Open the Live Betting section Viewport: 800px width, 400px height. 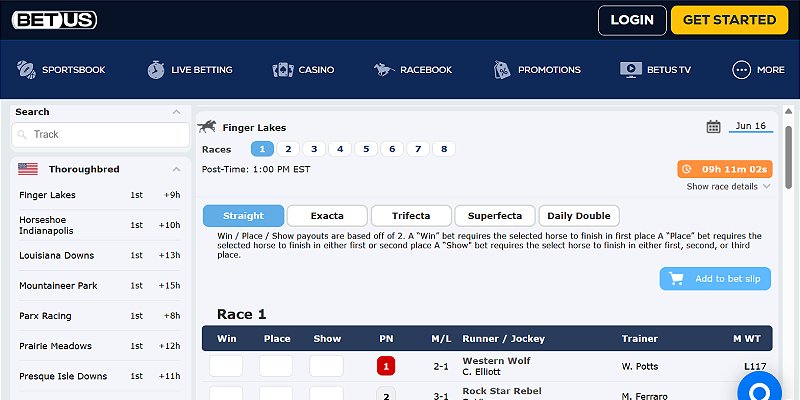click(190, 70)
